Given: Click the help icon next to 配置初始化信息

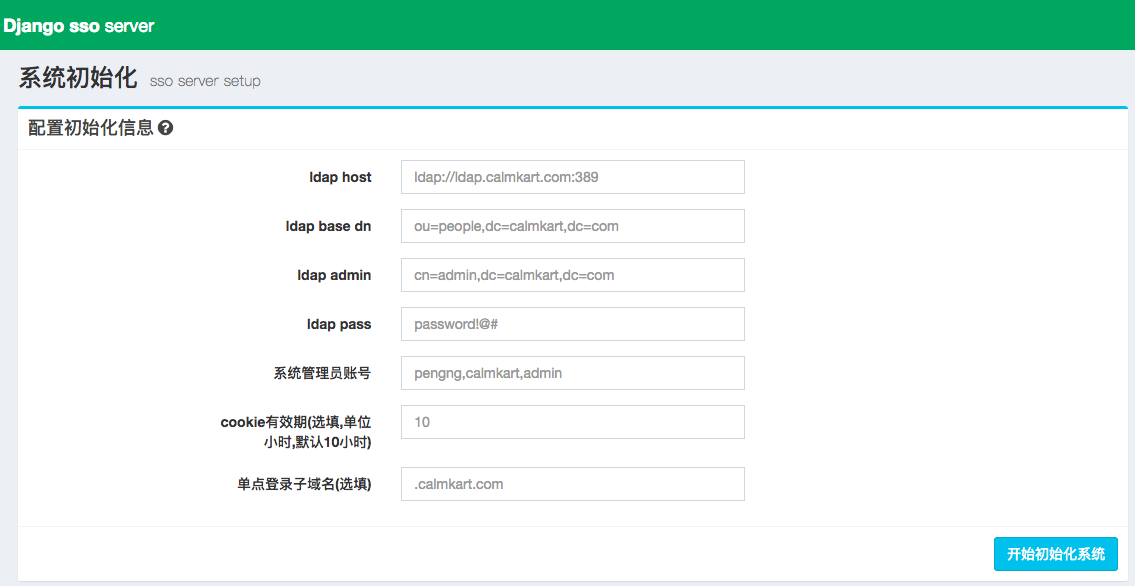Looking at the screenshot, I should click(x=166, y=127).
